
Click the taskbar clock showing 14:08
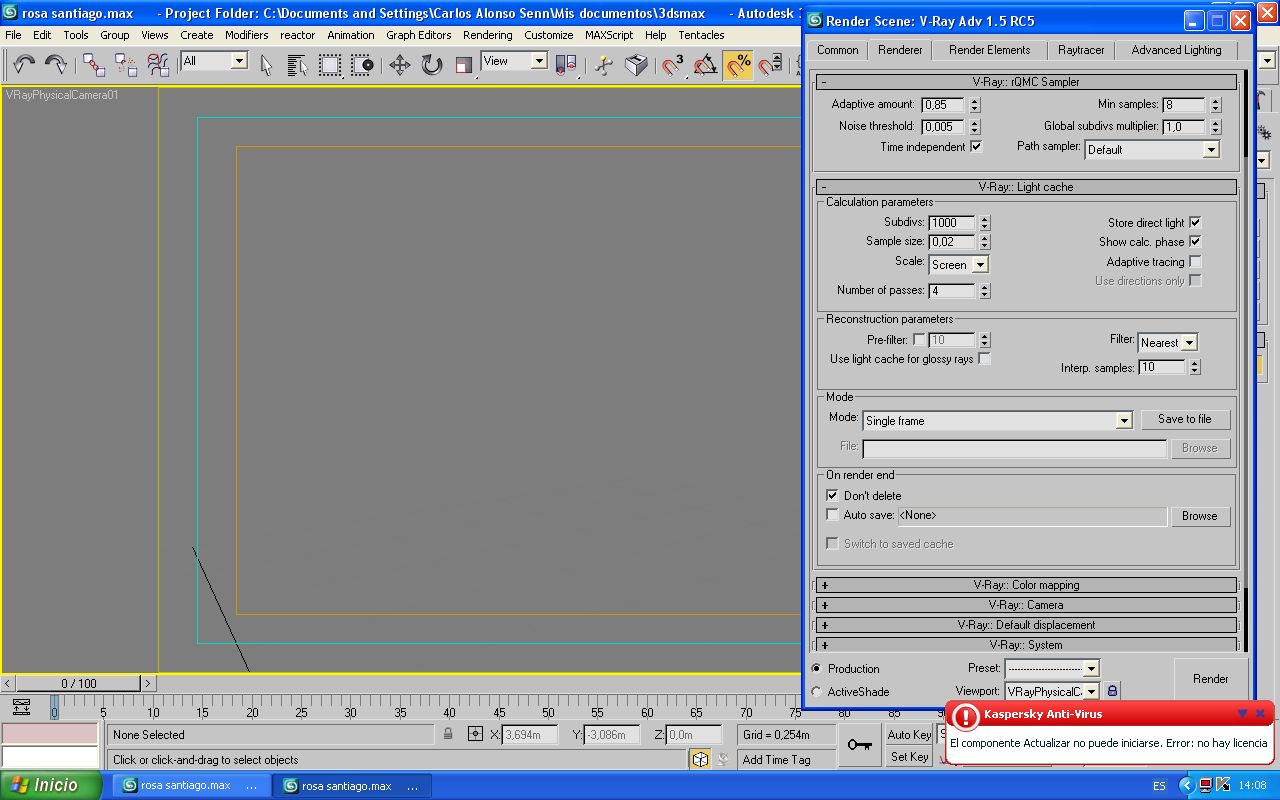click(x=1251, y=786)
